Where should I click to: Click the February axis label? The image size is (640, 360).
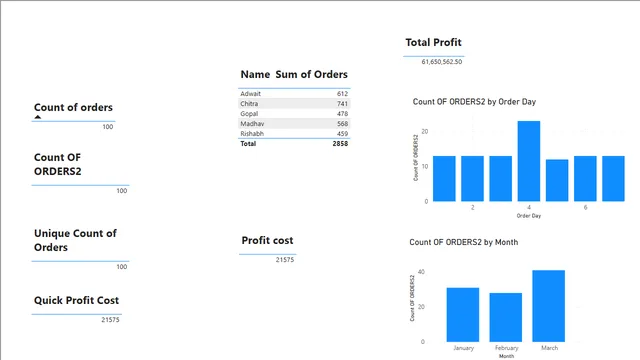pyautogui.click(x=507, y=348)
